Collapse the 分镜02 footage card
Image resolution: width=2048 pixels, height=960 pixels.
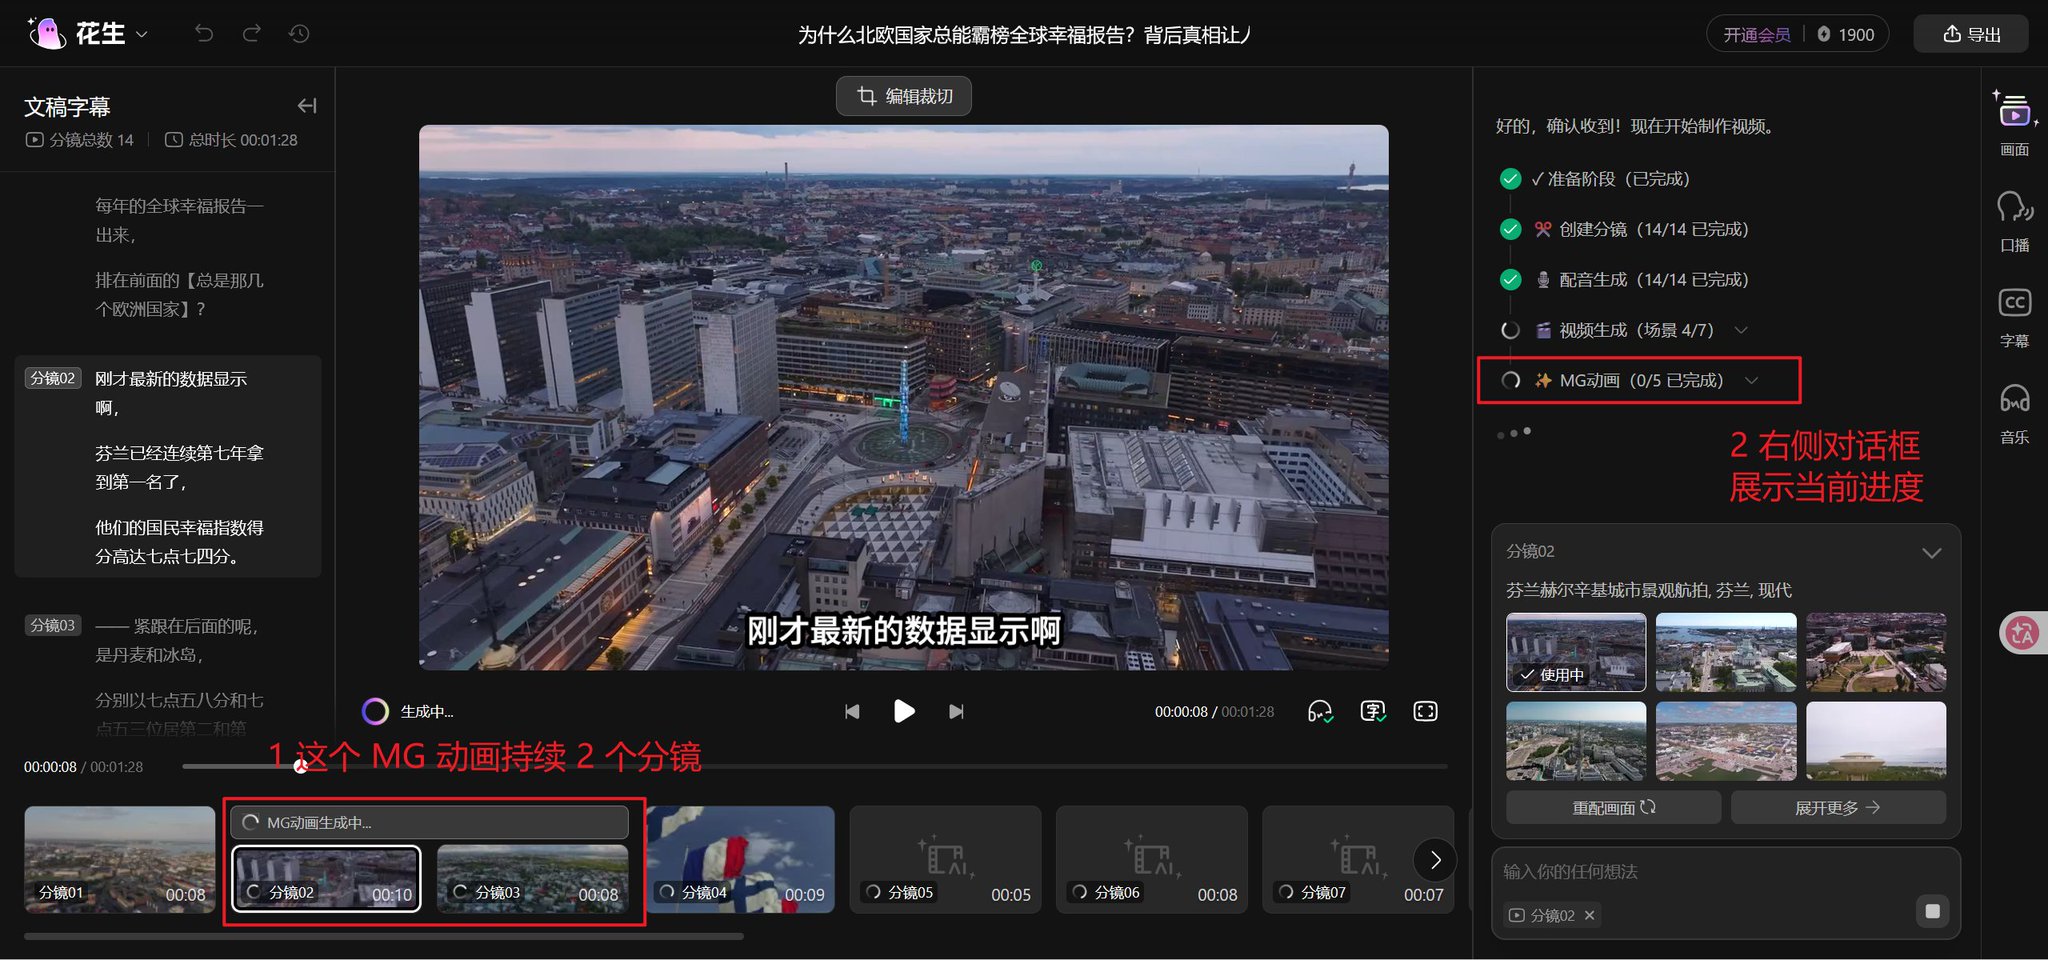click(x=1931, y=552)
